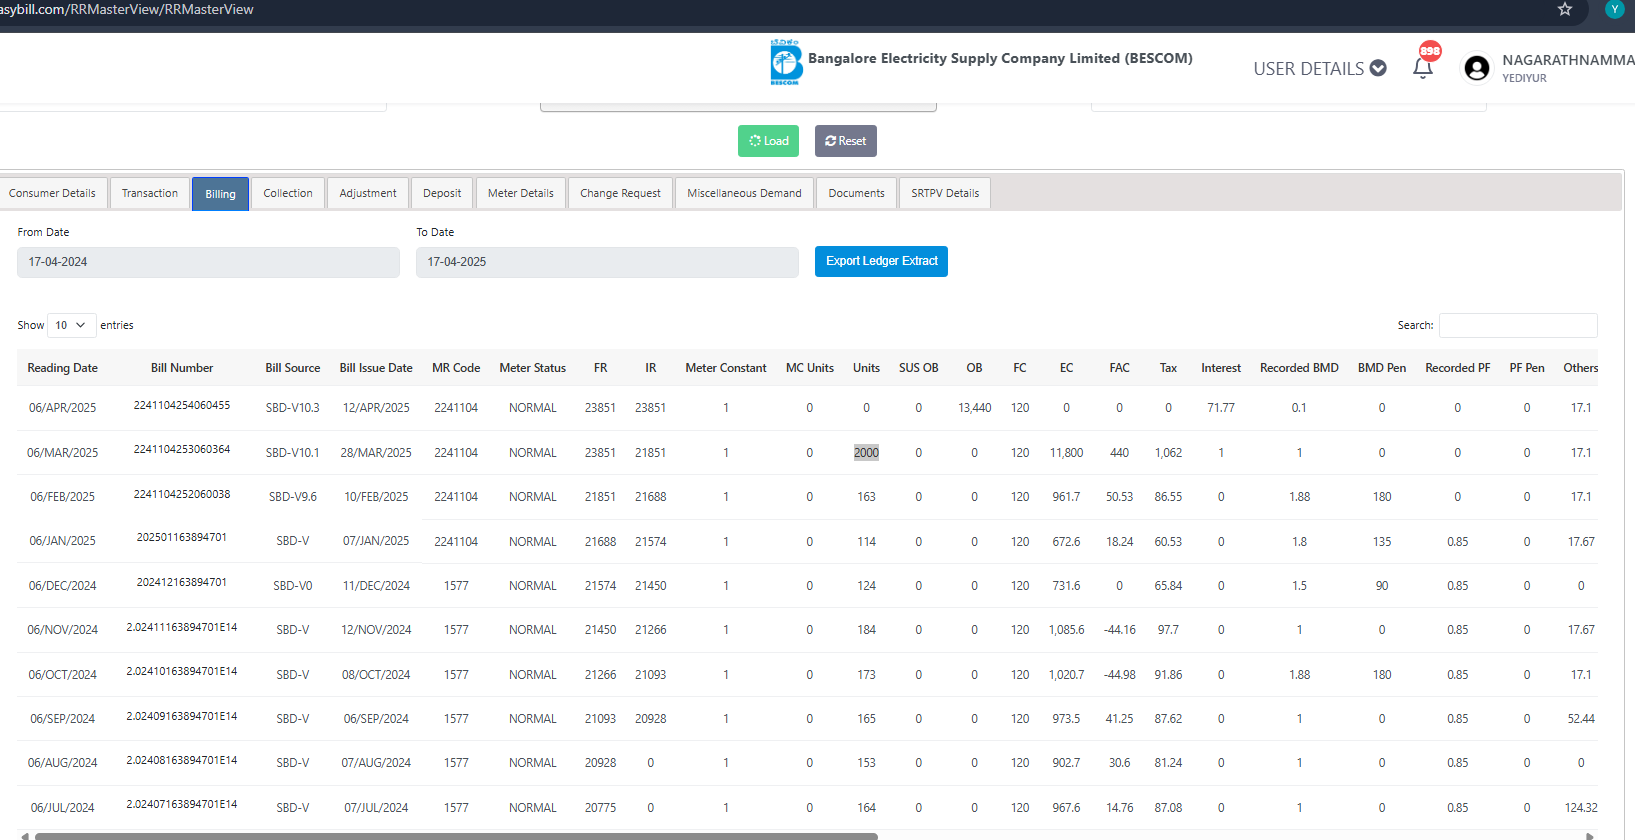Sort by Tax column header
Viewport: 1635px width, 840px height.
(1168, 368)
